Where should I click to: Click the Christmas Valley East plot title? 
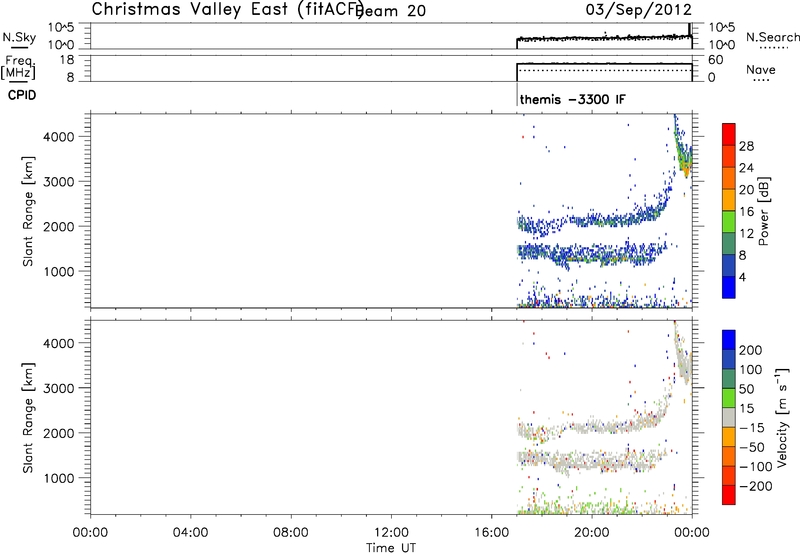point(228,9)
